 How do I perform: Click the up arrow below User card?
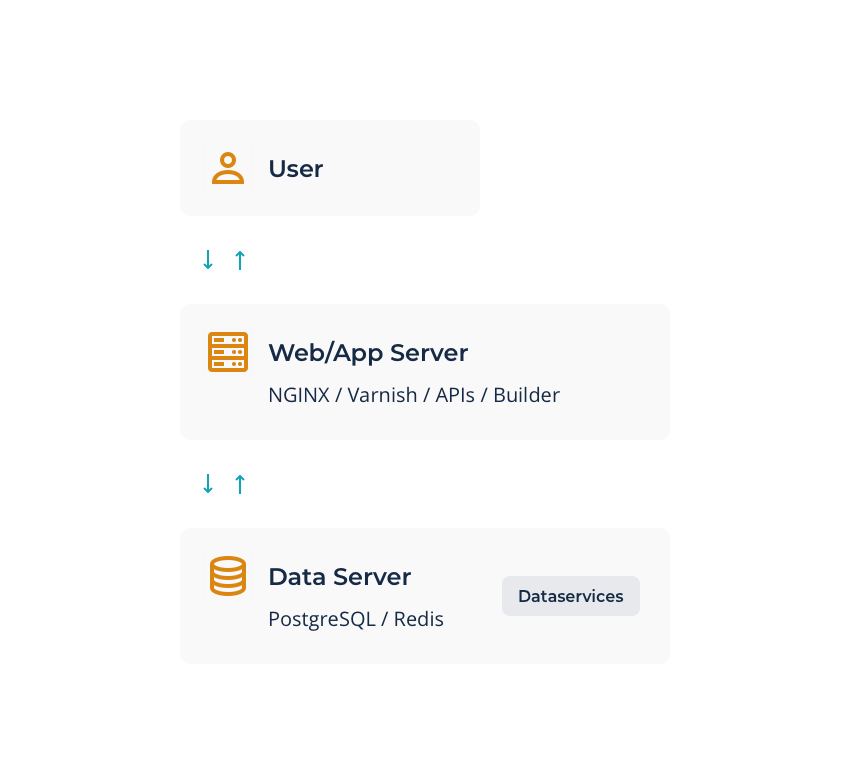pyautogui.click(x=240, y=260)
